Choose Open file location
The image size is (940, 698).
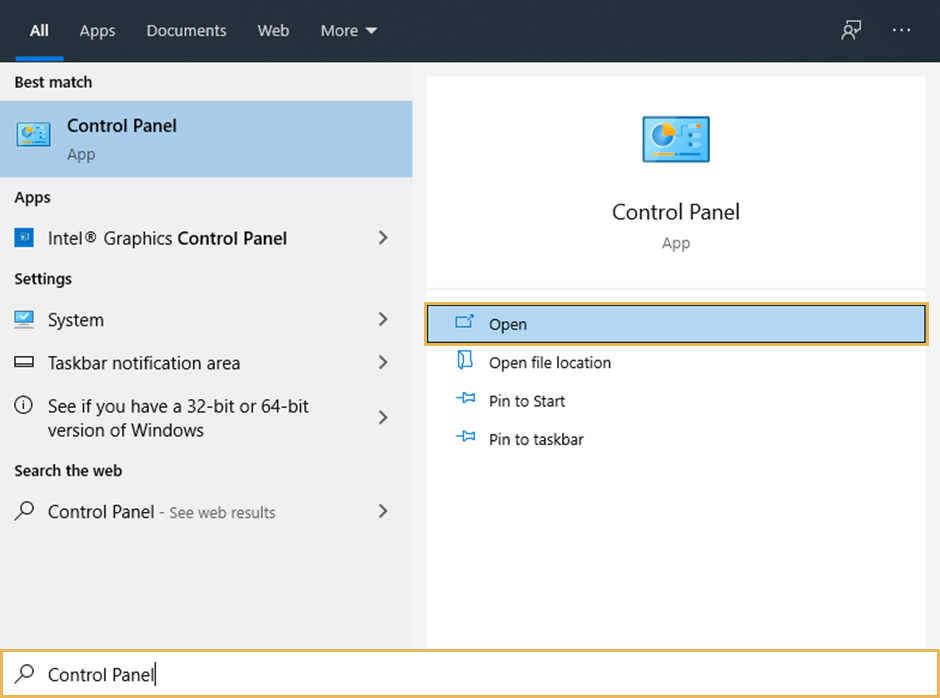point(549,363)
